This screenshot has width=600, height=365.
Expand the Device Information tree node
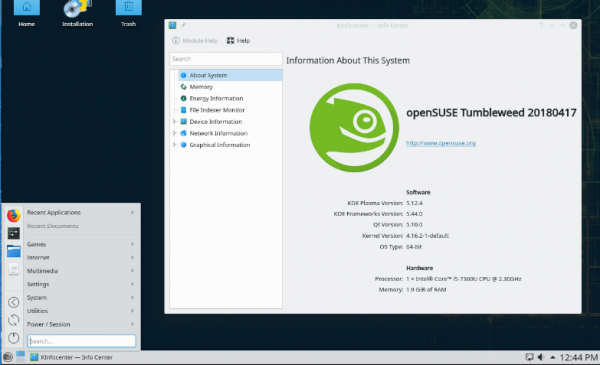174,121
